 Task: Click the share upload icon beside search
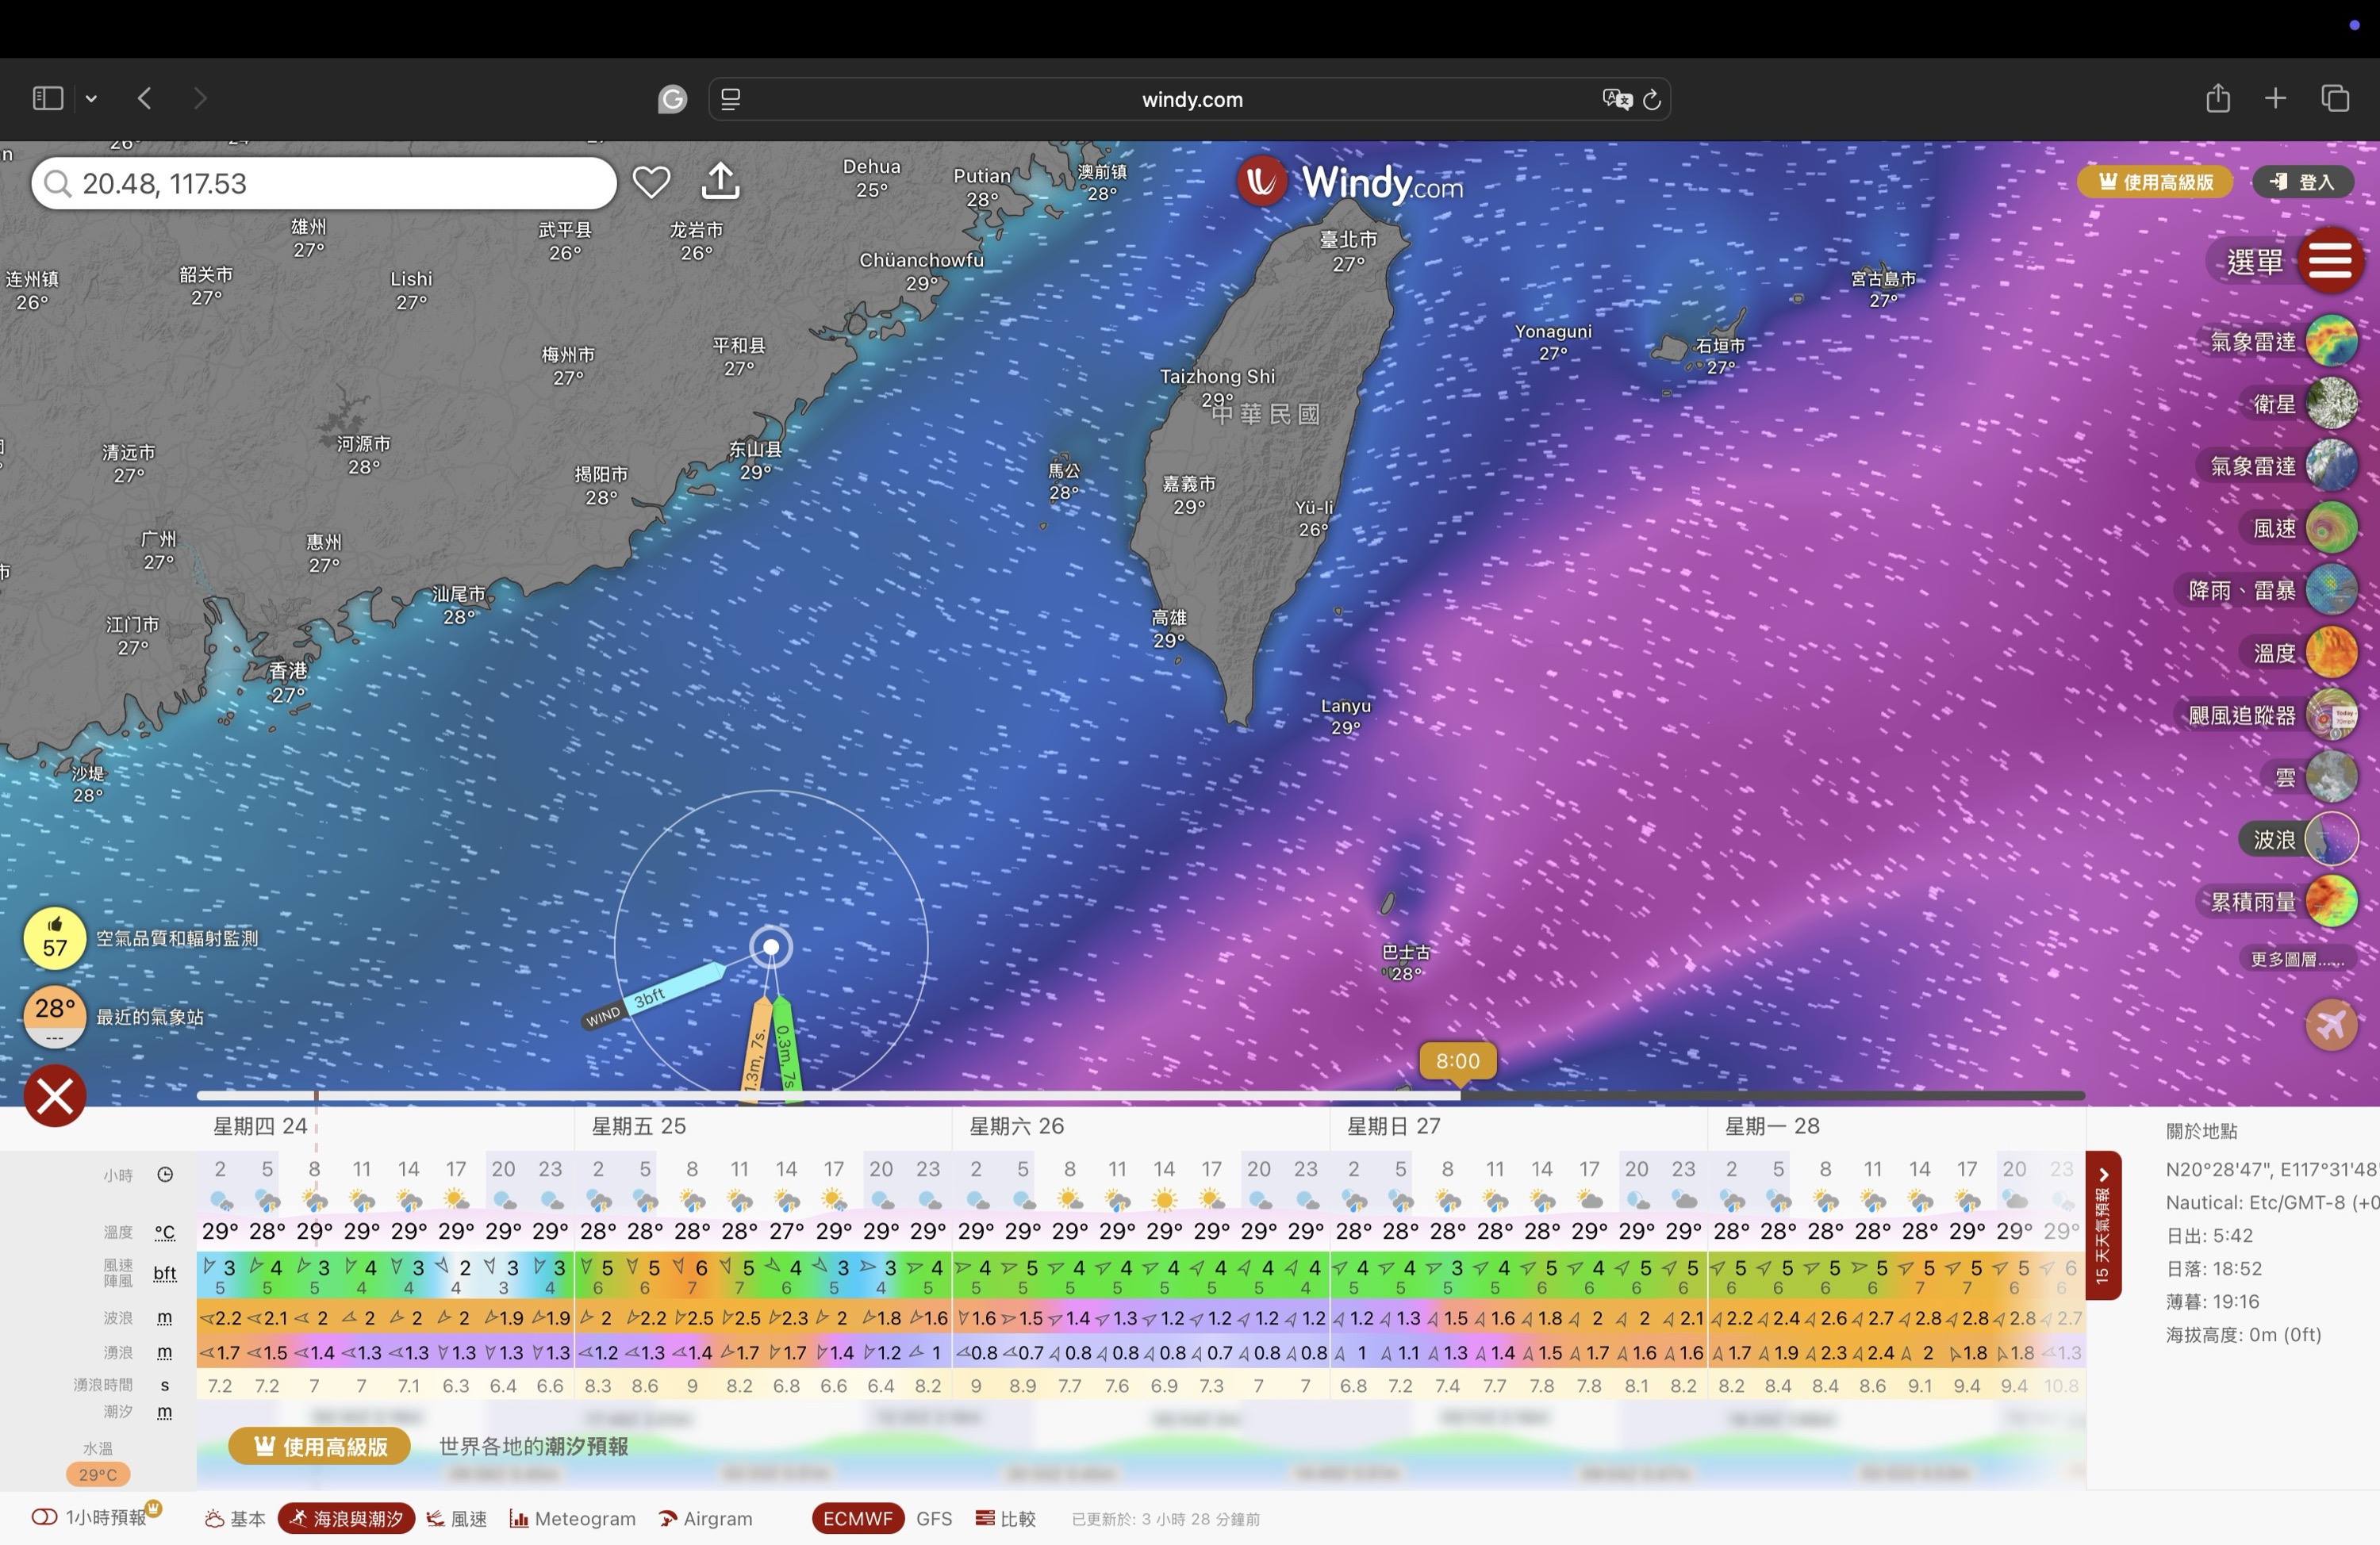click(720, 182)
